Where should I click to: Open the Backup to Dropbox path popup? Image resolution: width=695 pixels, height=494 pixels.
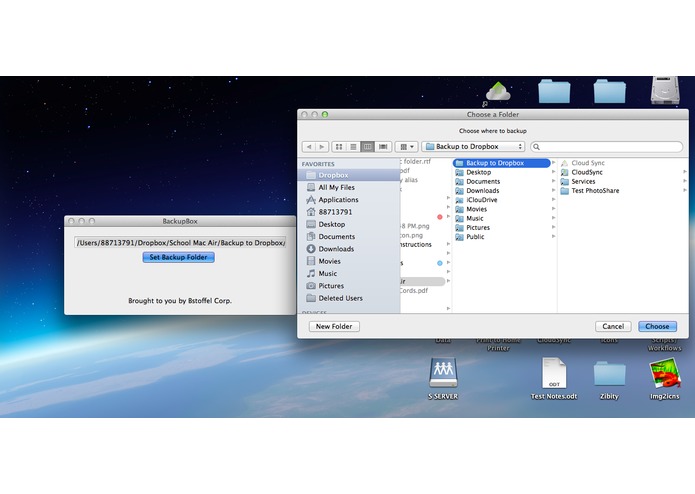473,147
